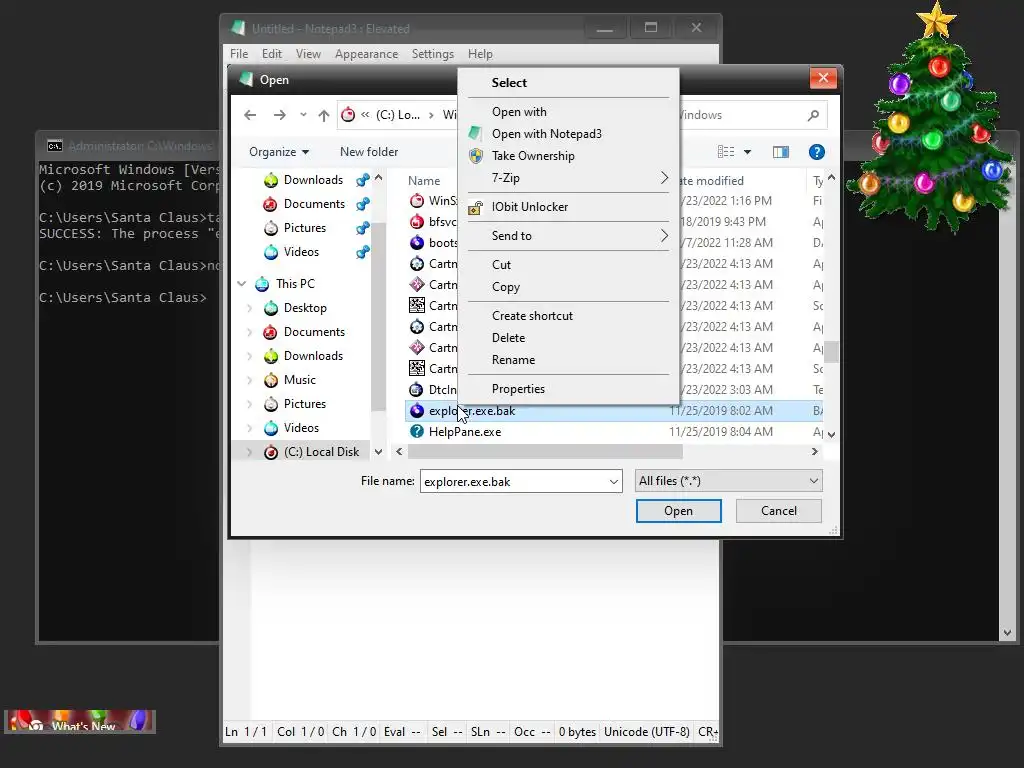Click the This PC icon in the navigation tree
This screenshot has width=1024, height=768.
262,284
